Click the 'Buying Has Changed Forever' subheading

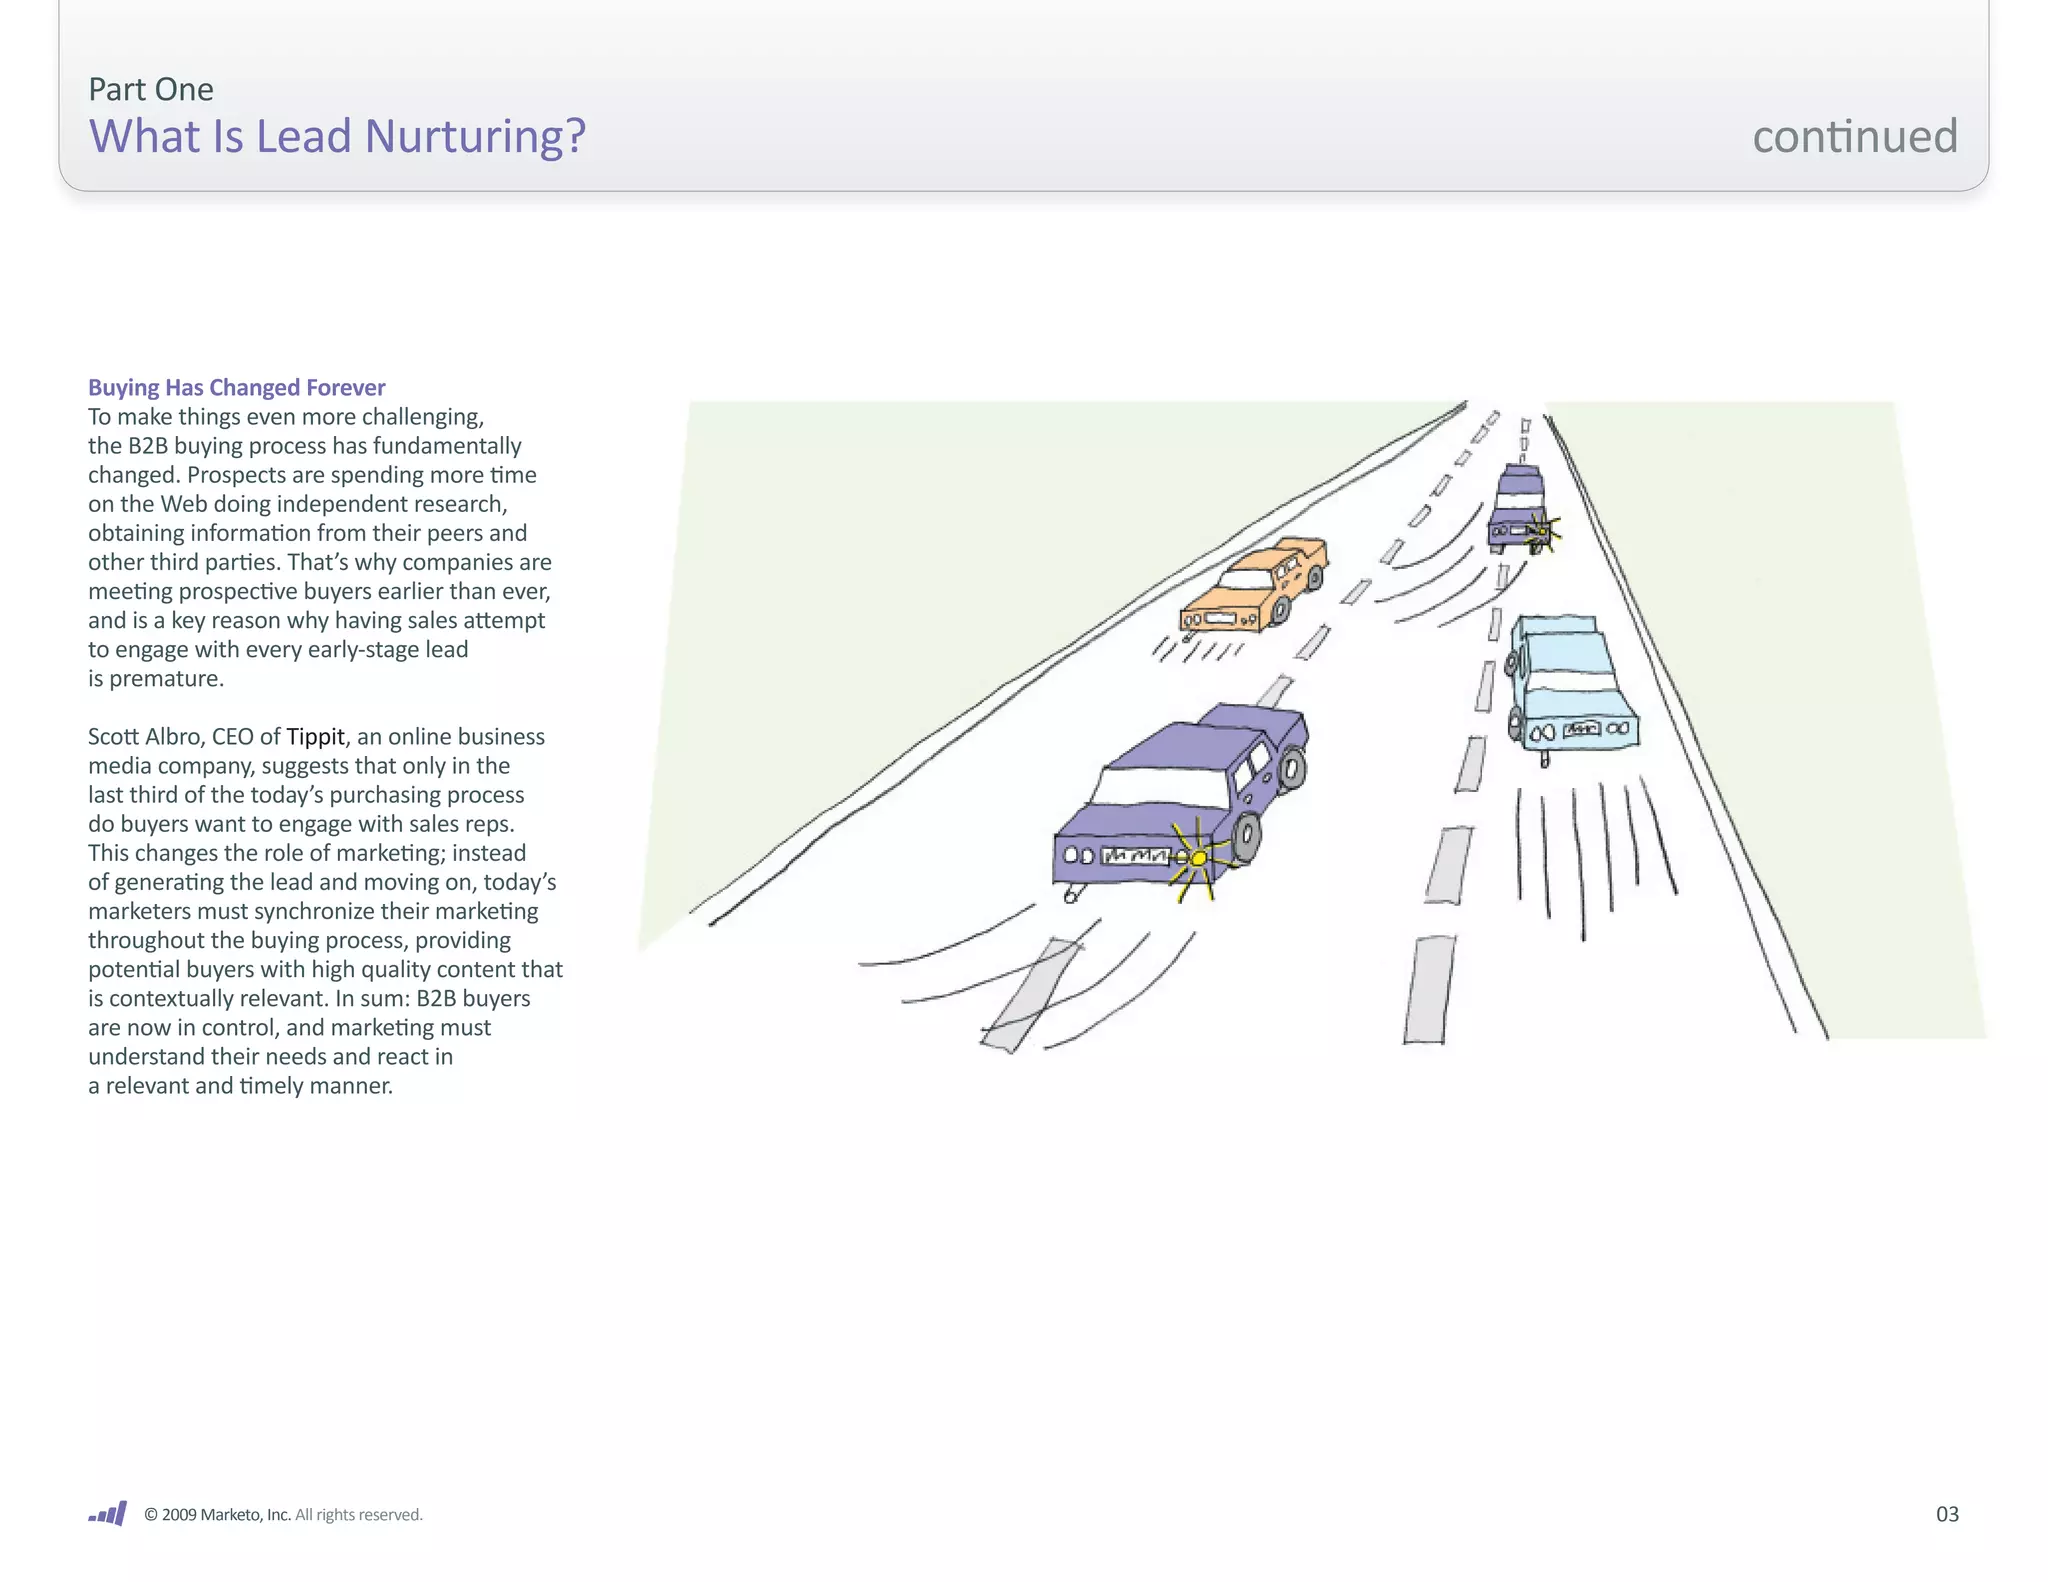coord(236,387)
